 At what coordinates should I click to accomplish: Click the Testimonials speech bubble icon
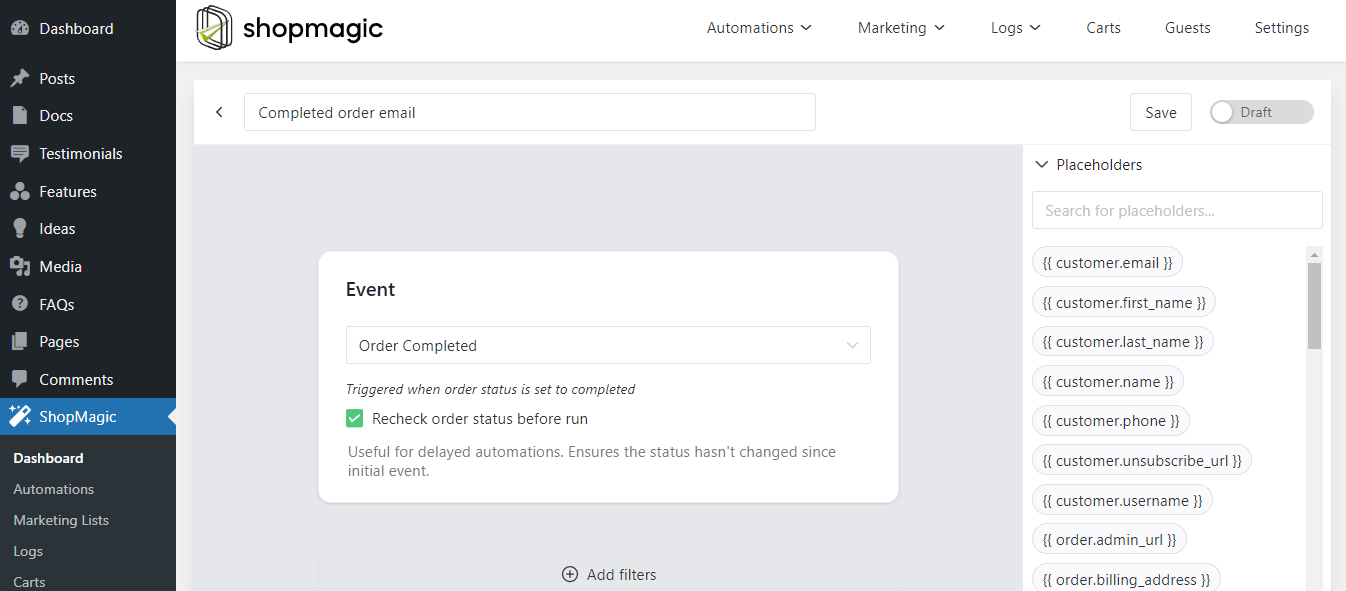coord(19,154)
